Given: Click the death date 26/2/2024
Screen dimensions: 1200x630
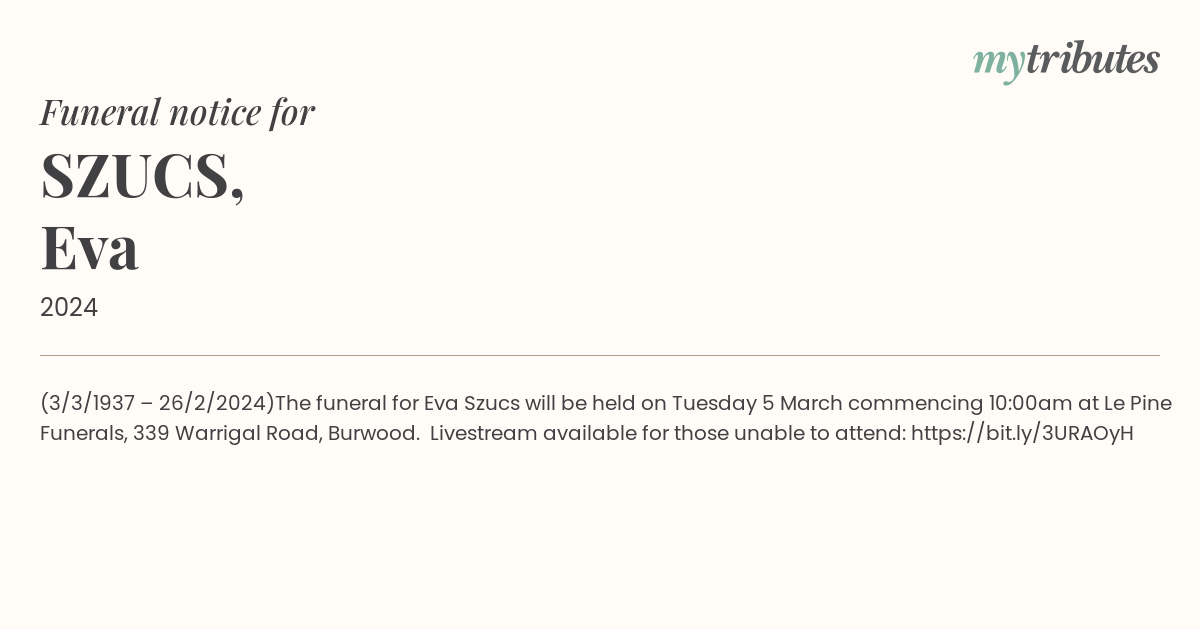Looking at the screenshot, I should [x=213, y=403].
